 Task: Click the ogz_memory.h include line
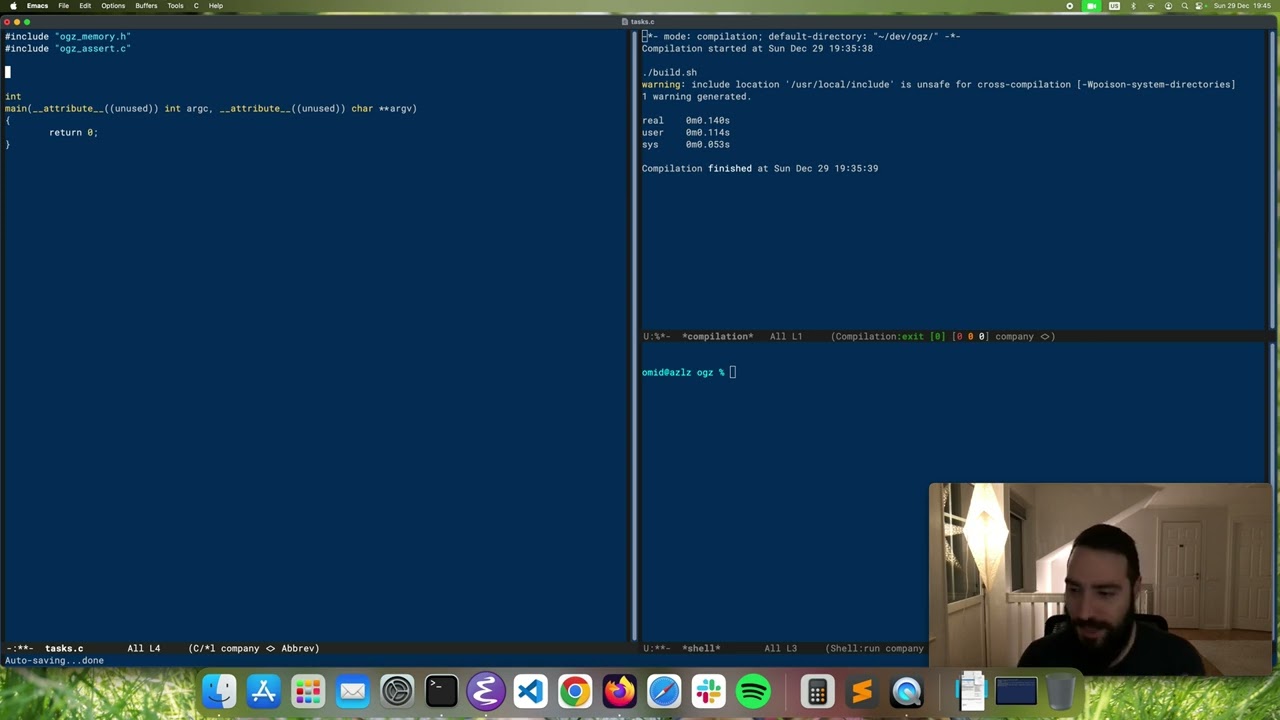[x=68, y=36]
